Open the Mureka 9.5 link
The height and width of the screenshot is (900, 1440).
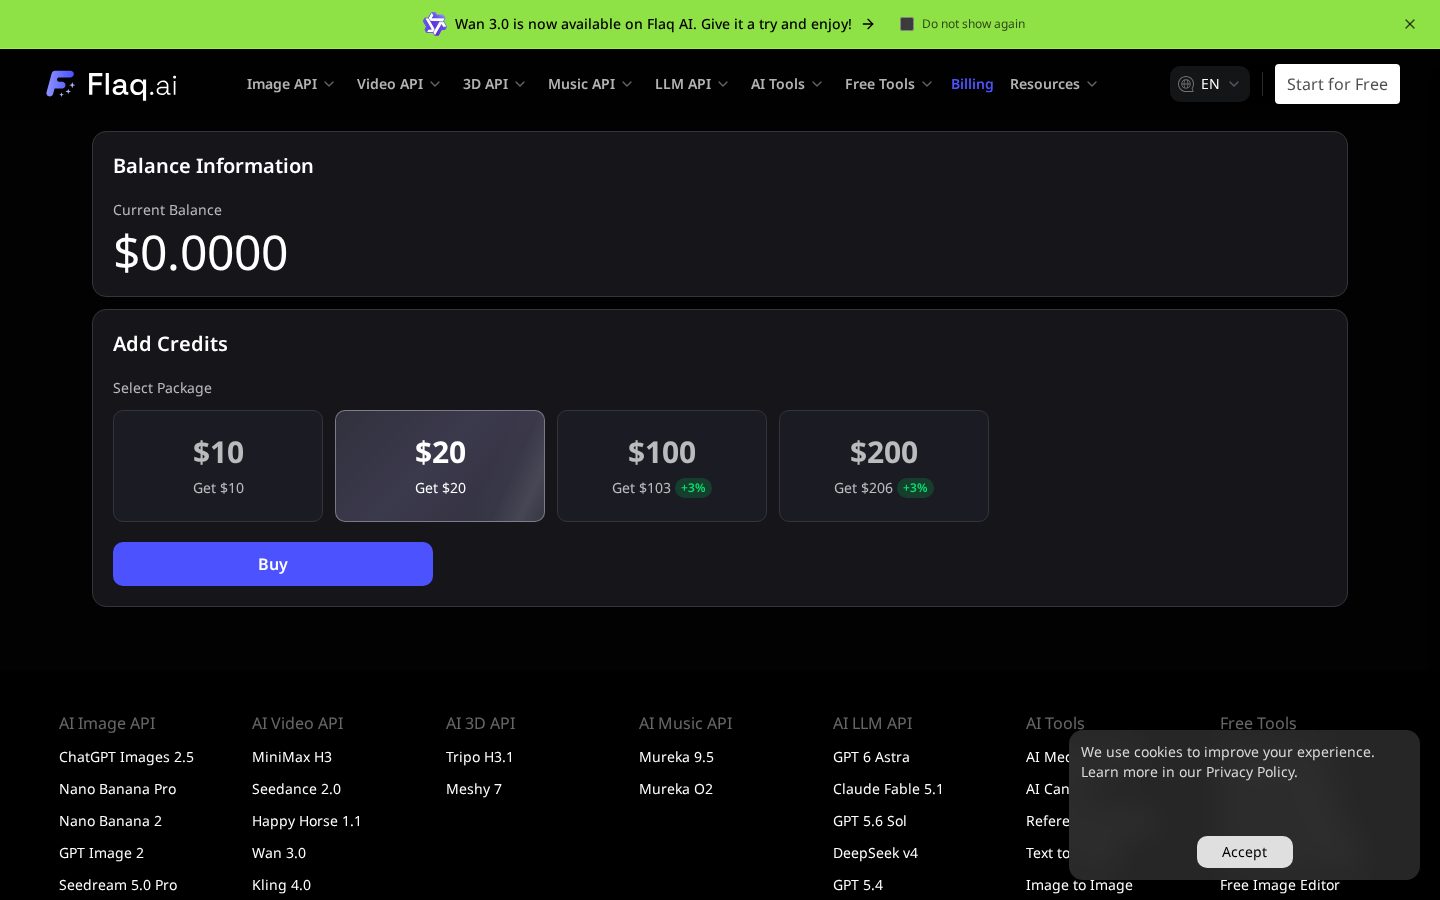click(x=676, y=757)
